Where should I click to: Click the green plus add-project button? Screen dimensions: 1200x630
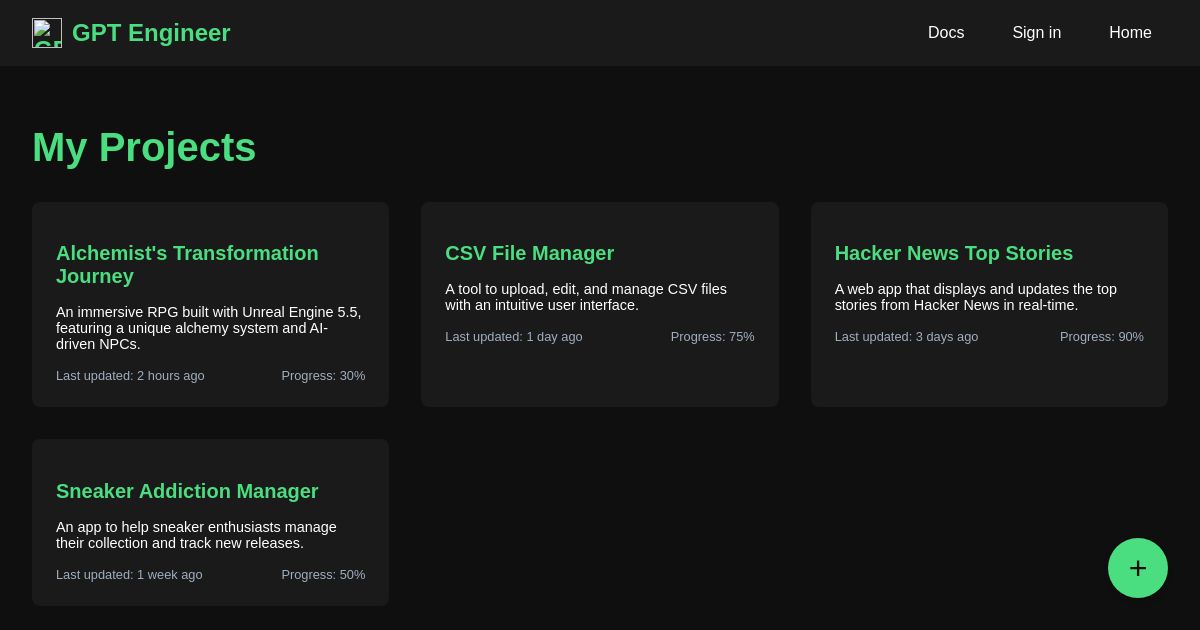pyautogui.click(x=1137, y=568)
